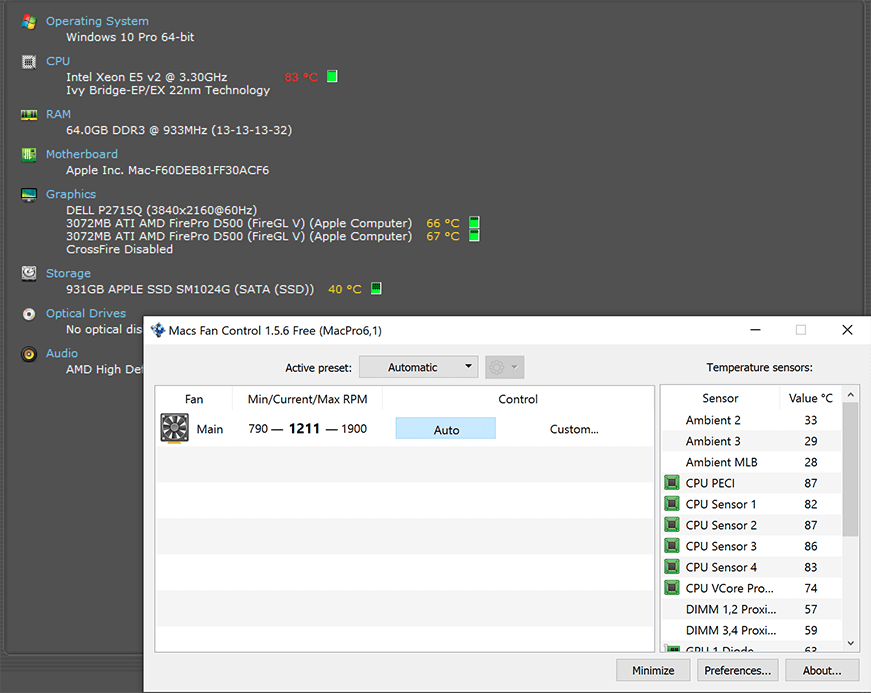Select the Ambient 3 sensor row
This screenshot has width=871, height=693.
coord(752,441)
